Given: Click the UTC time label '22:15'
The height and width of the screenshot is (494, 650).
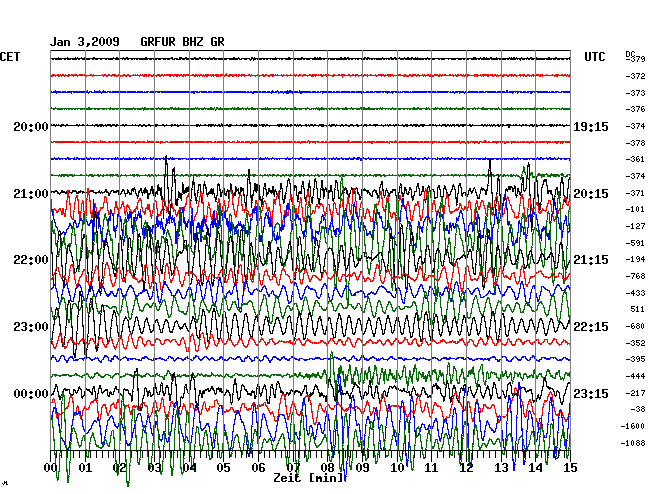Looking at the screenshot, I should (x=591, y=327).
